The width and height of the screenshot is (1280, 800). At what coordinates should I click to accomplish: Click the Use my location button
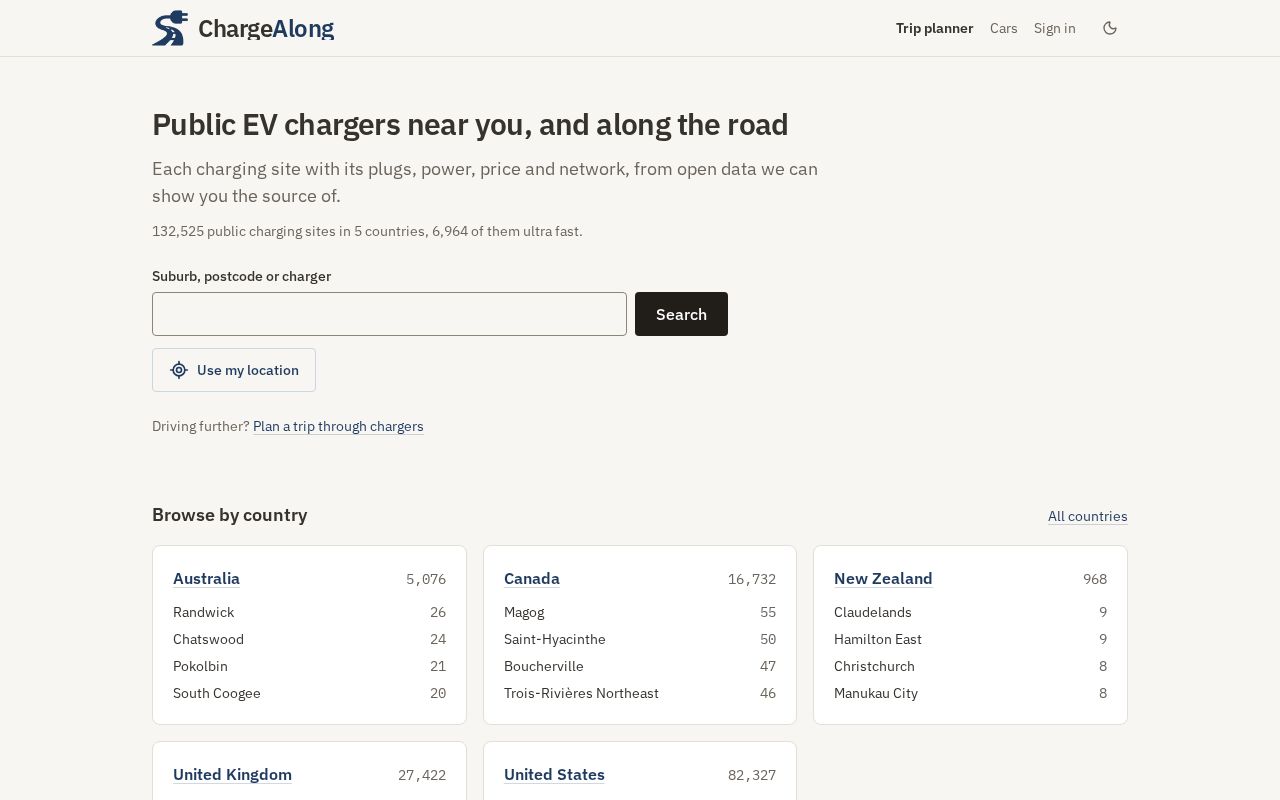(x=234, y=370)
